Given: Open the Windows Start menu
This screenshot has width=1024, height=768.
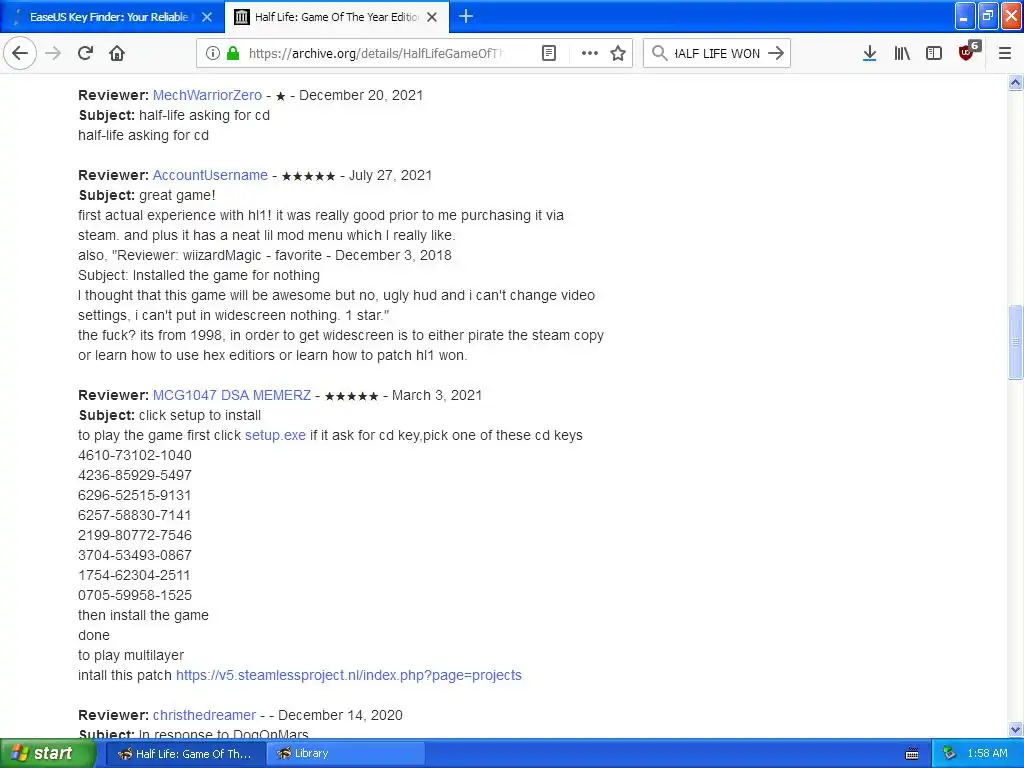Looking at the screenshot, I should click(48, 753).
